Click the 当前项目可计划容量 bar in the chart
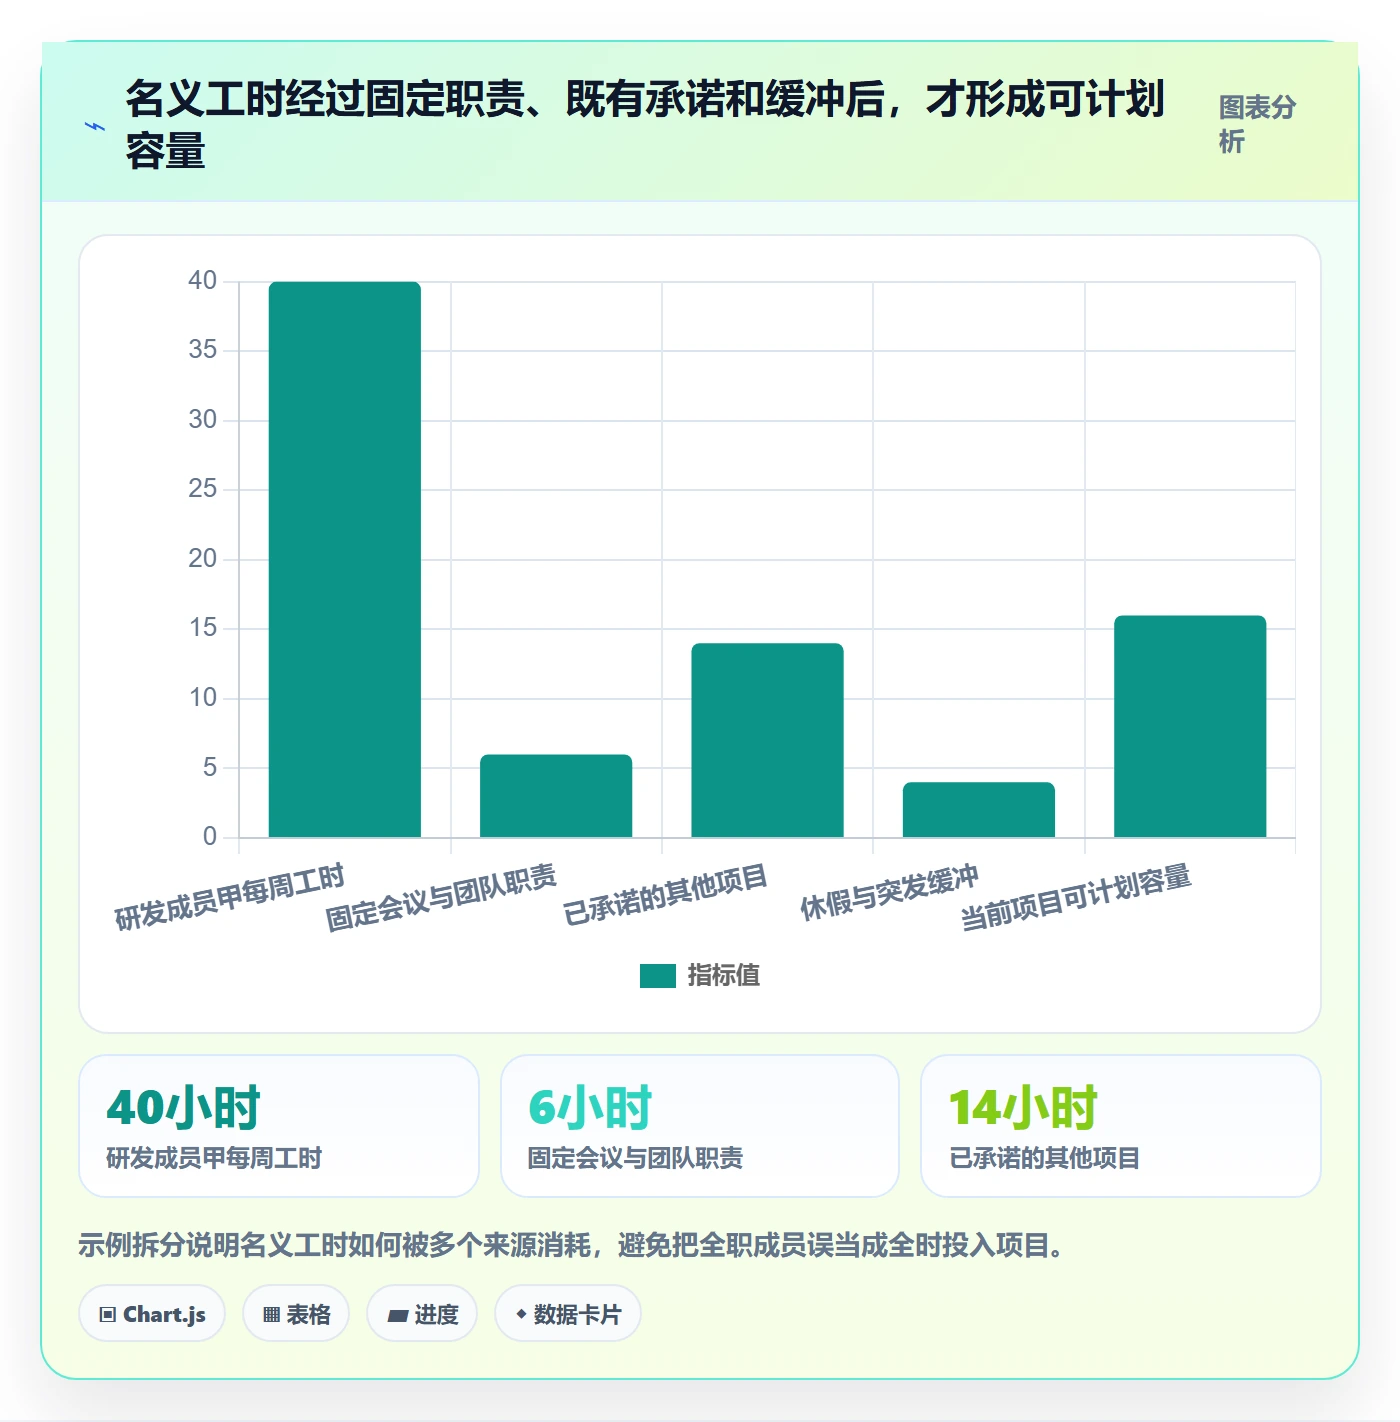The image size is (1400, 1422). point(1190,726)
